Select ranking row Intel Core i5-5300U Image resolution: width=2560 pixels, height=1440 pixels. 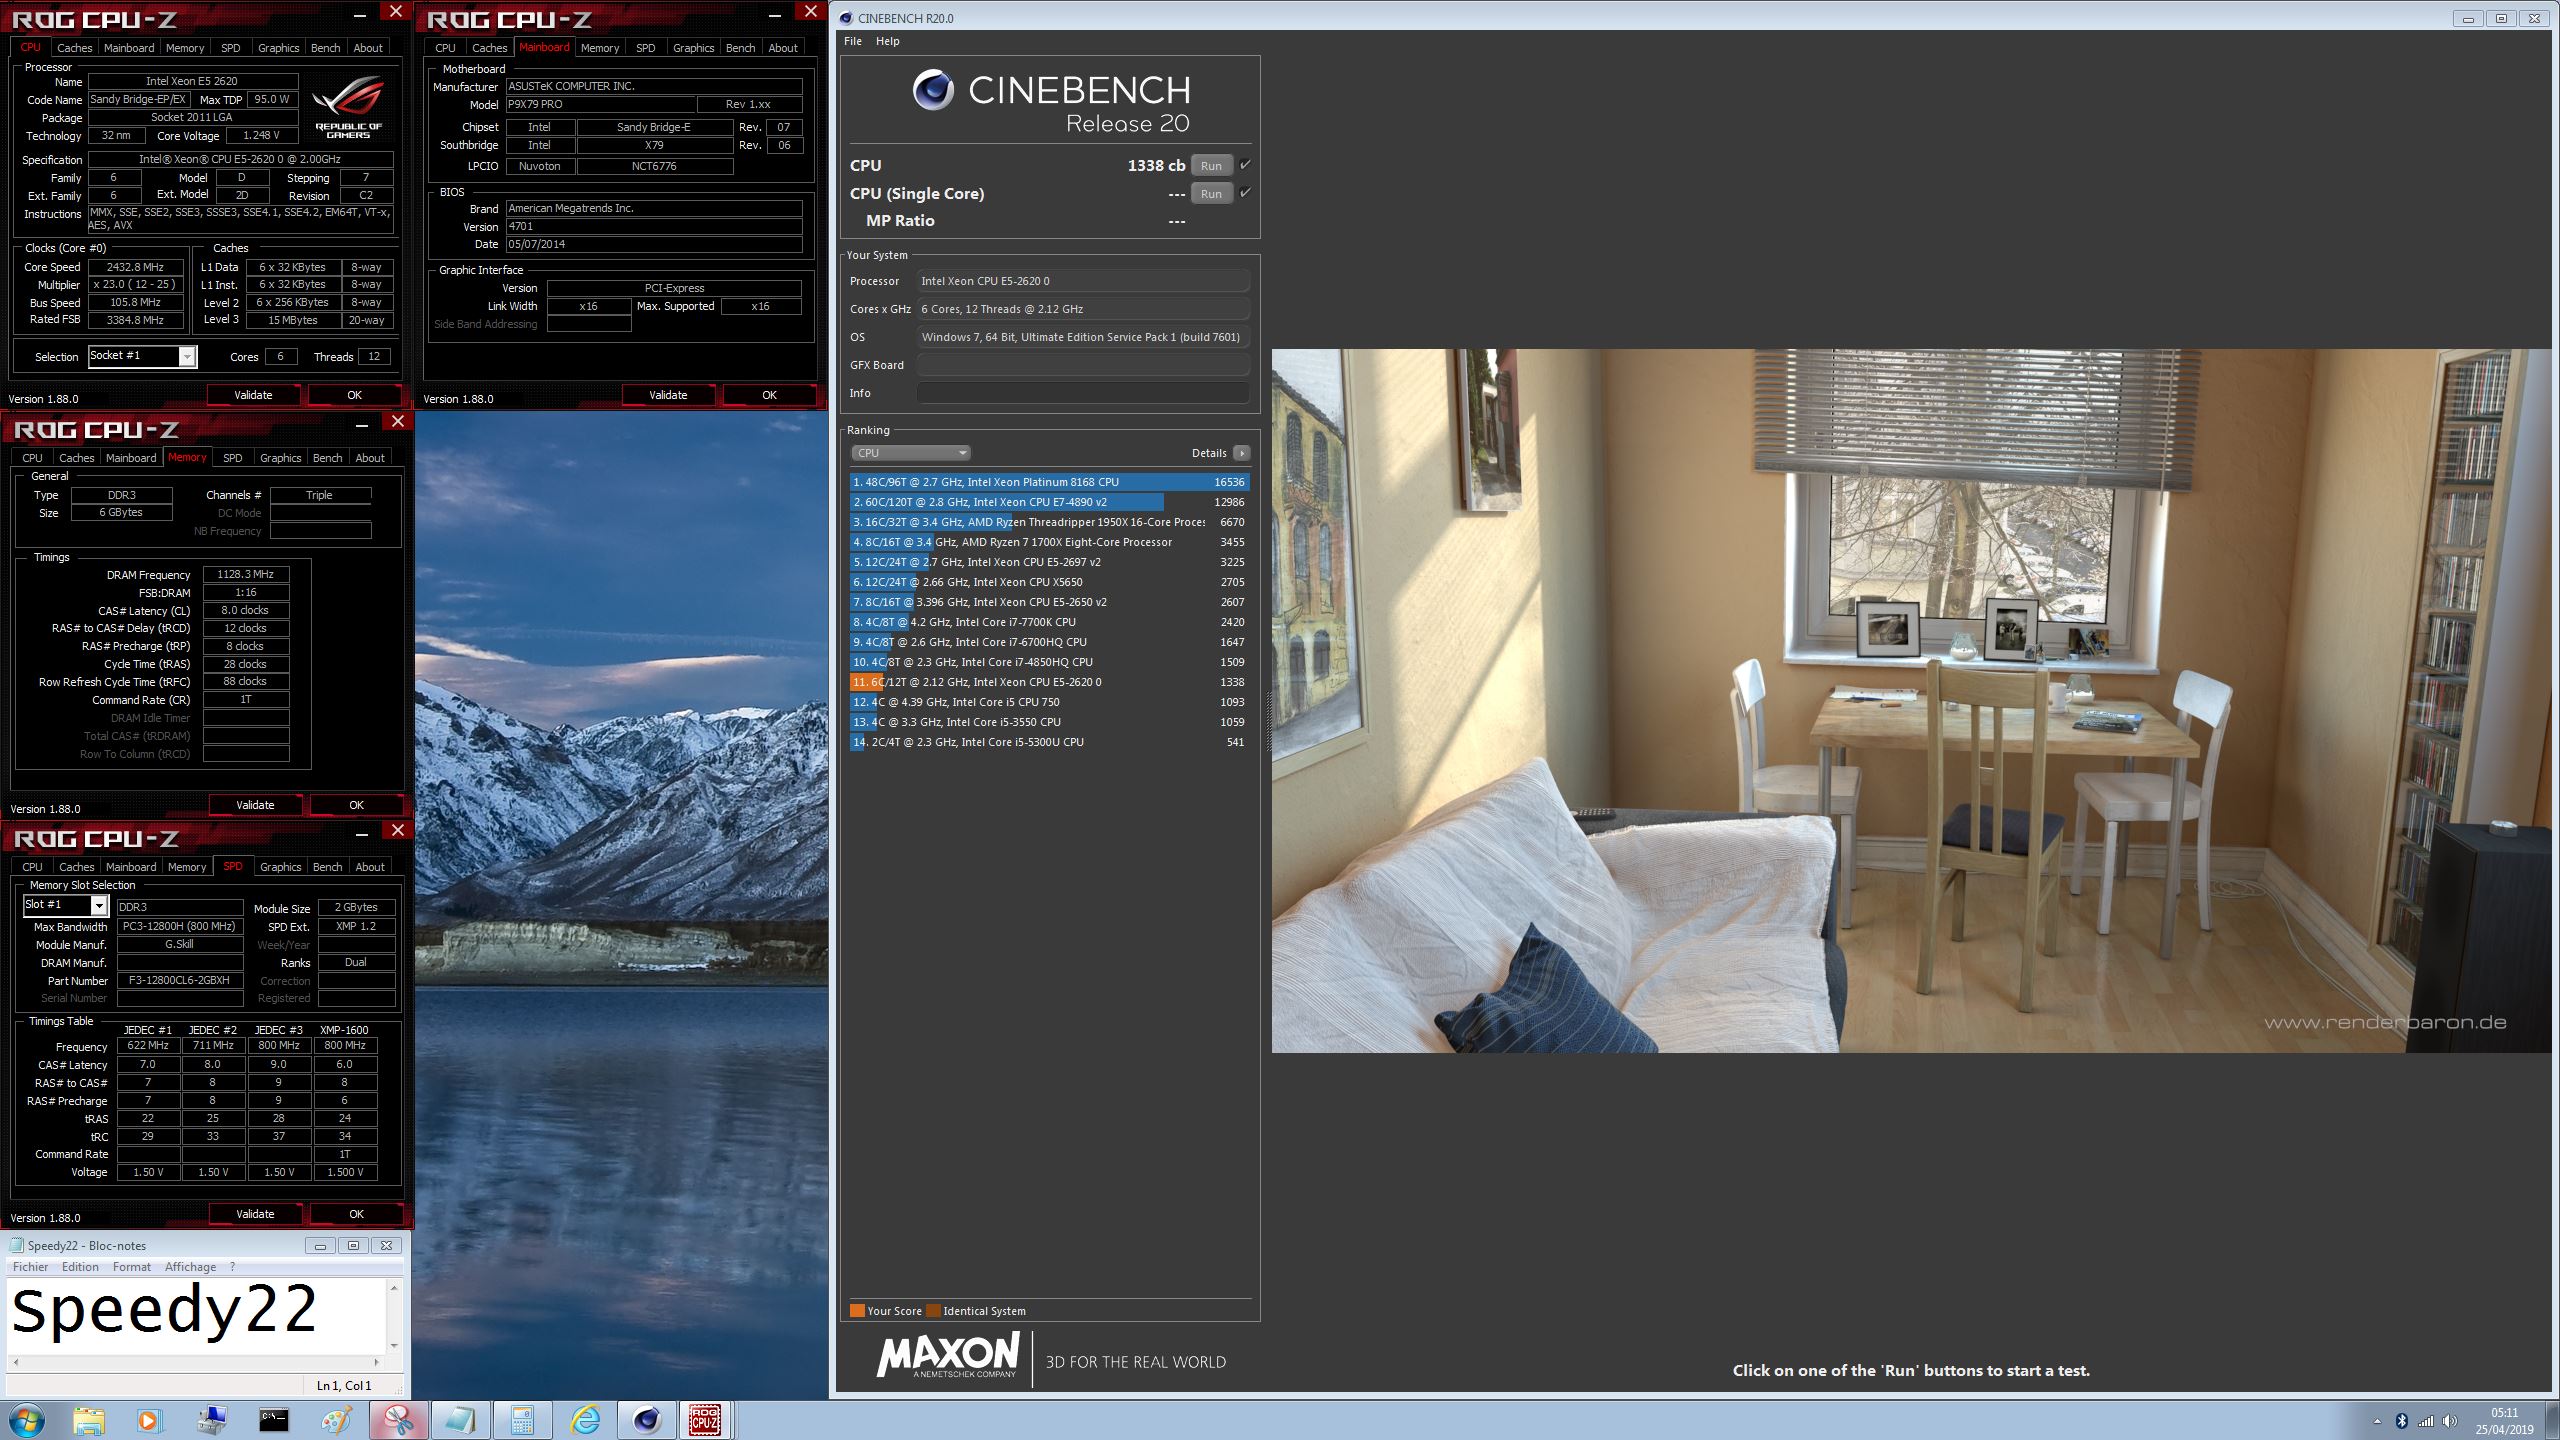coord(1049,742)
